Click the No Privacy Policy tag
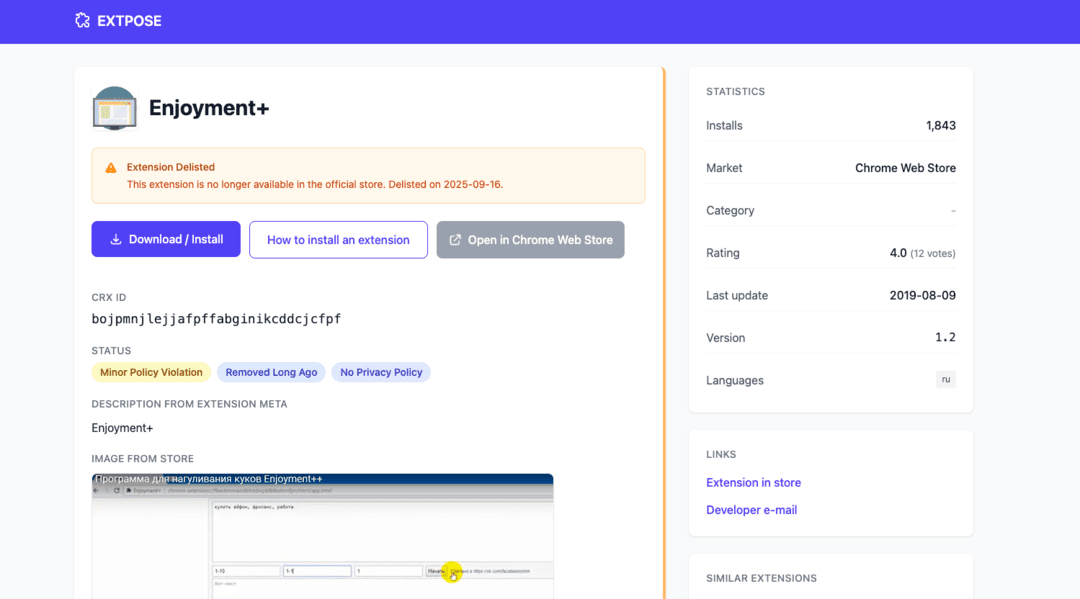The height and width of the screenshot is (599, 1080). point(381,372)
